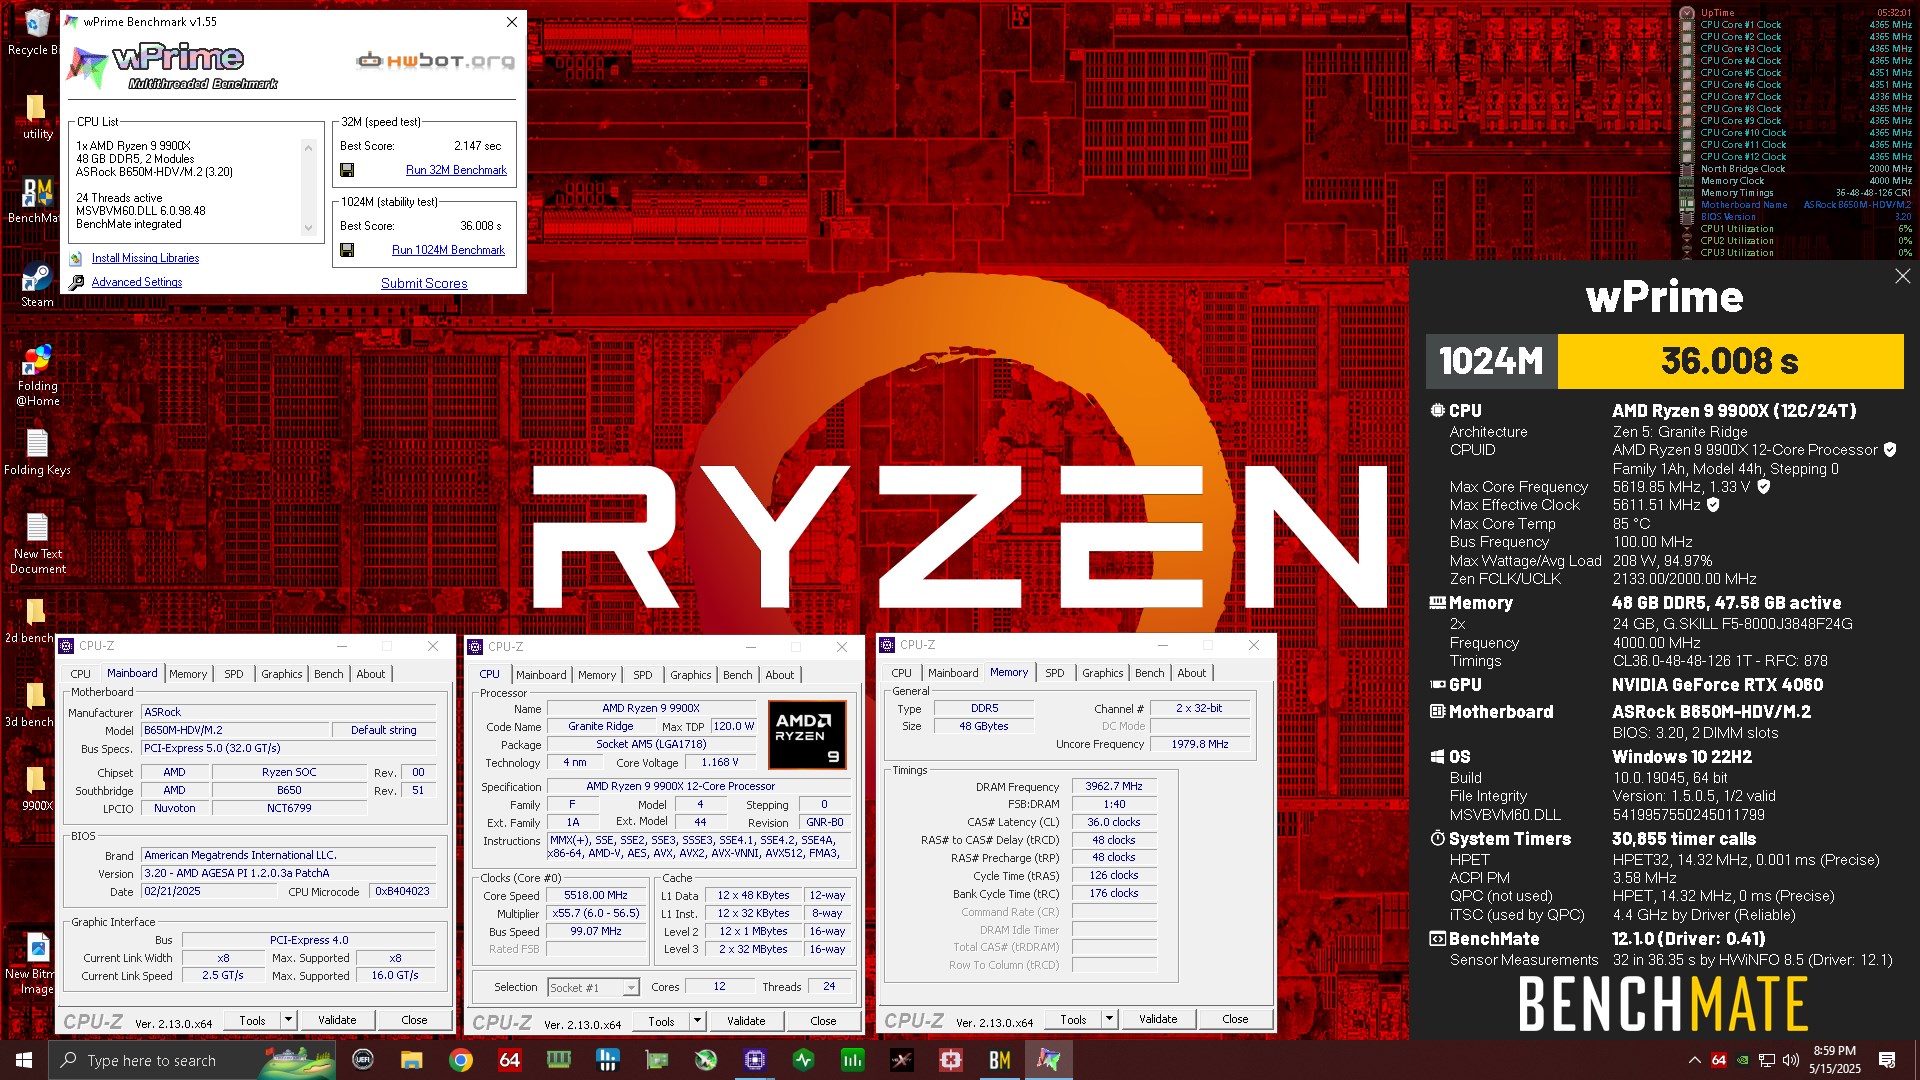Close the BenchMate wPrime result panel
This screenshot has height=1080, width=1920.
(1902, 277)
